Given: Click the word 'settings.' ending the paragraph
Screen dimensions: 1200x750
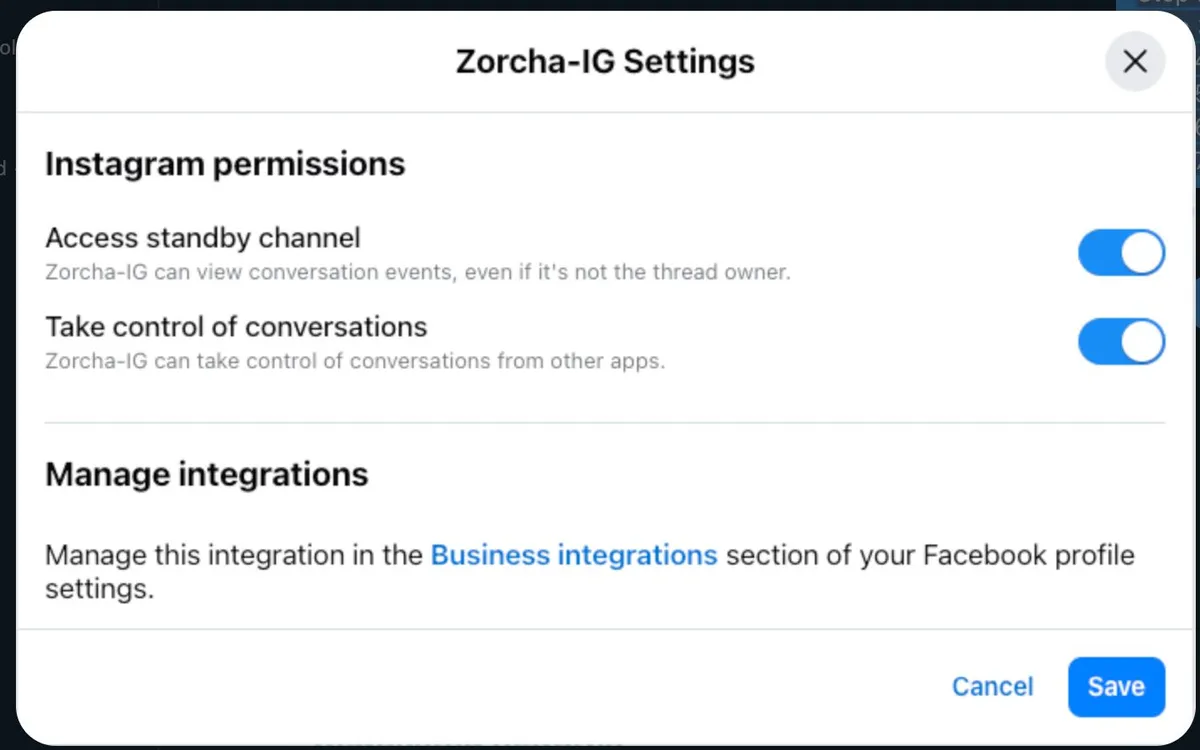Looking at the screenshot, I should [100, 589].
